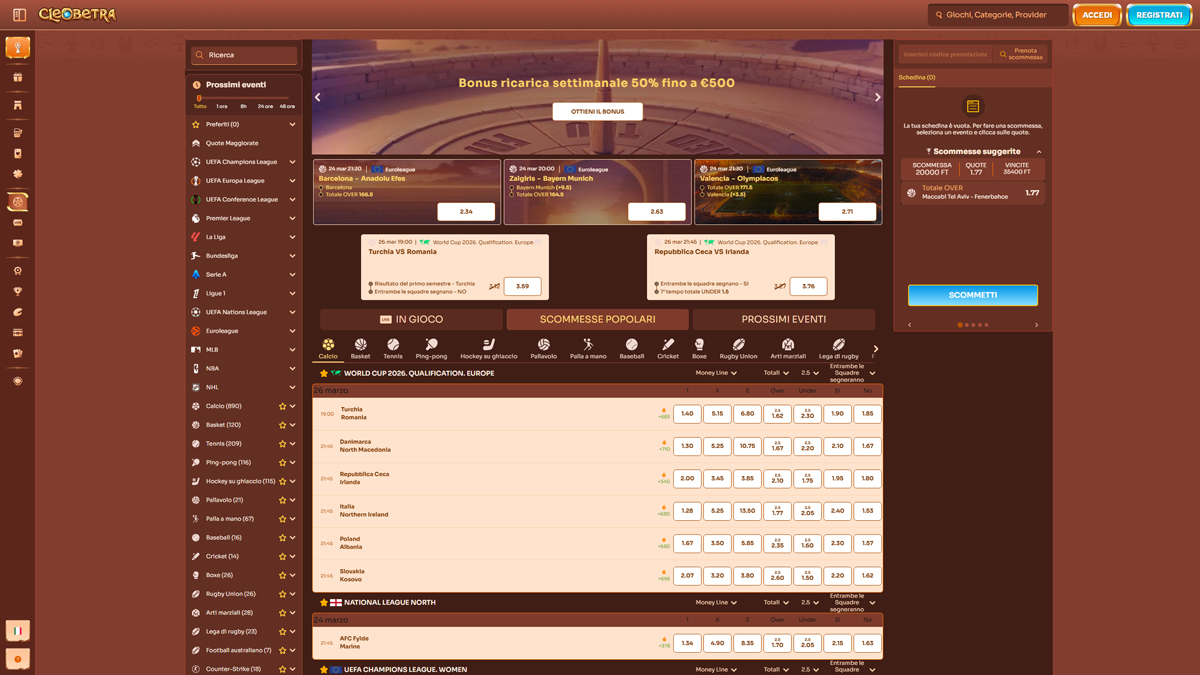The height and width of the screenshot is (675, 1200).
Task: Click the Hockey su ghiaccio sport icon
Action: click(489, 345)
